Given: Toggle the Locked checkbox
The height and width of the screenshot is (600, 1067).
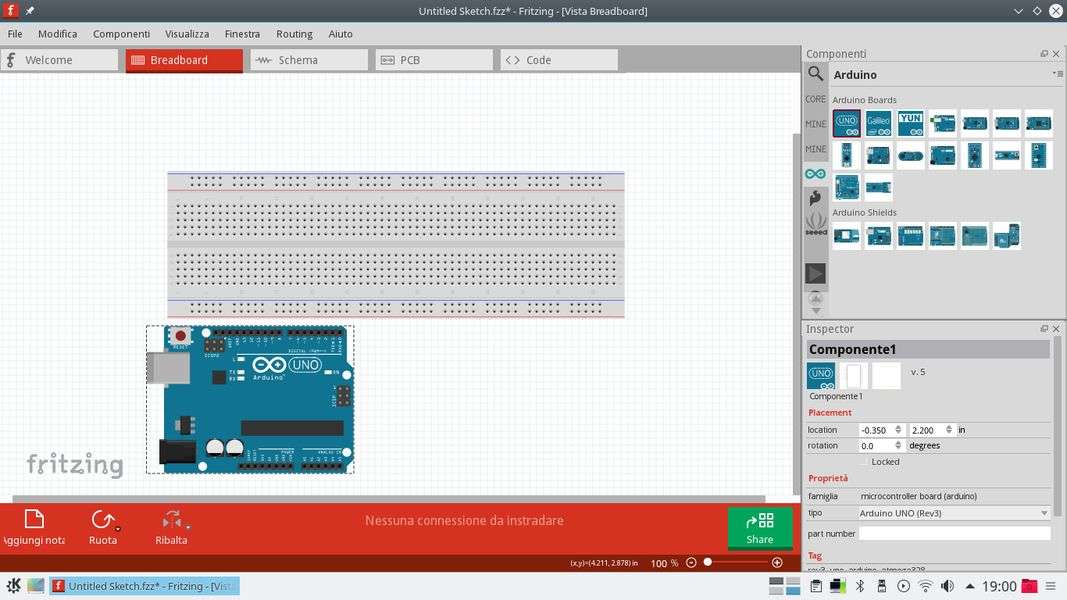Looking at the screenshot, I should click(x=864, y=462).
